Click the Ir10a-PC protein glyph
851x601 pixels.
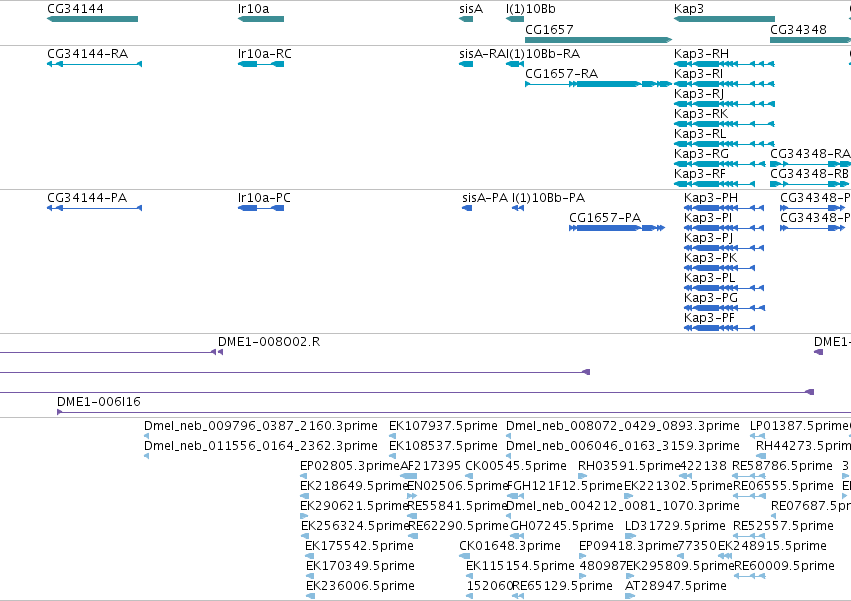click(261, 208)
